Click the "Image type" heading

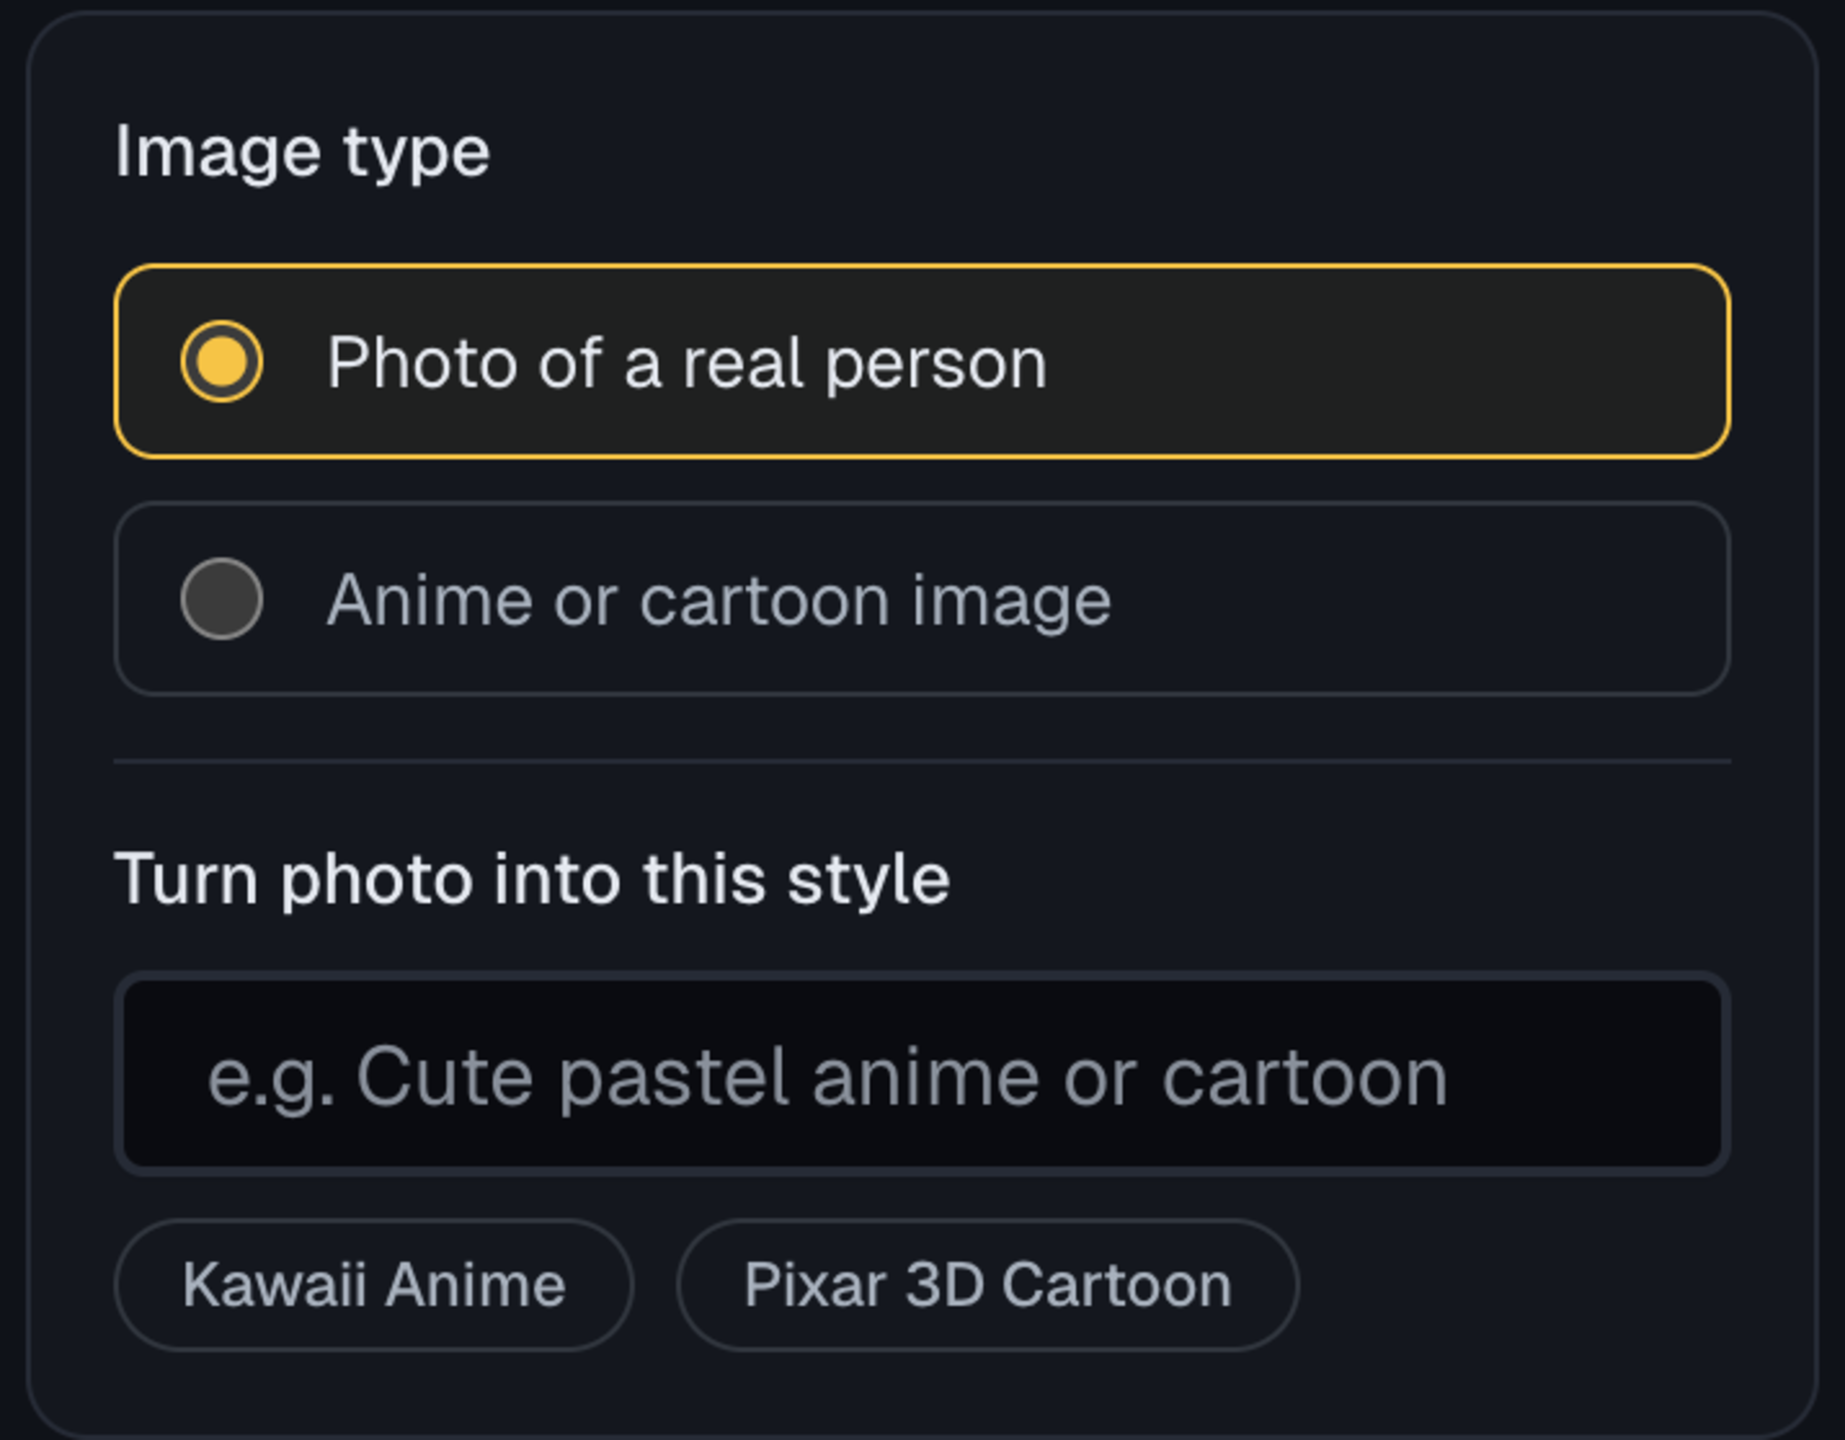pos(302,152)
